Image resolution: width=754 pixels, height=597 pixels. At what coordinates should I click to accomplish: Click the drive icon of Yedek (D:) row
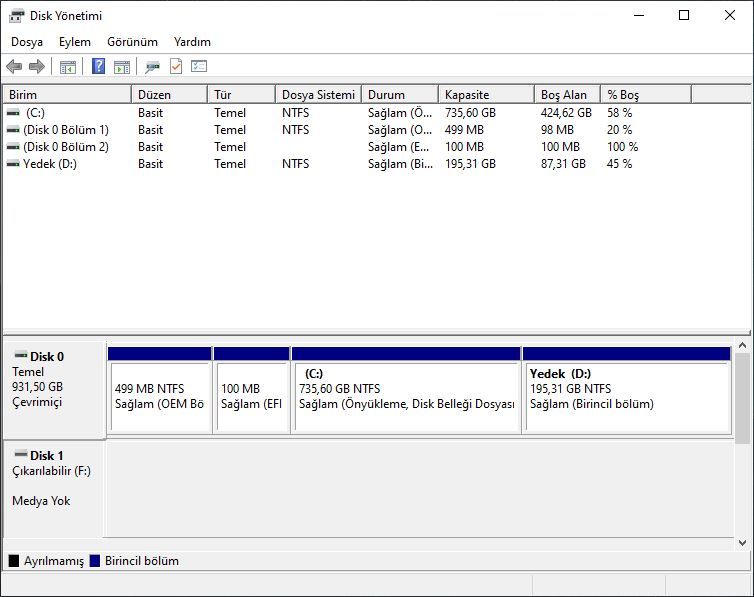(x=13, y=164)
